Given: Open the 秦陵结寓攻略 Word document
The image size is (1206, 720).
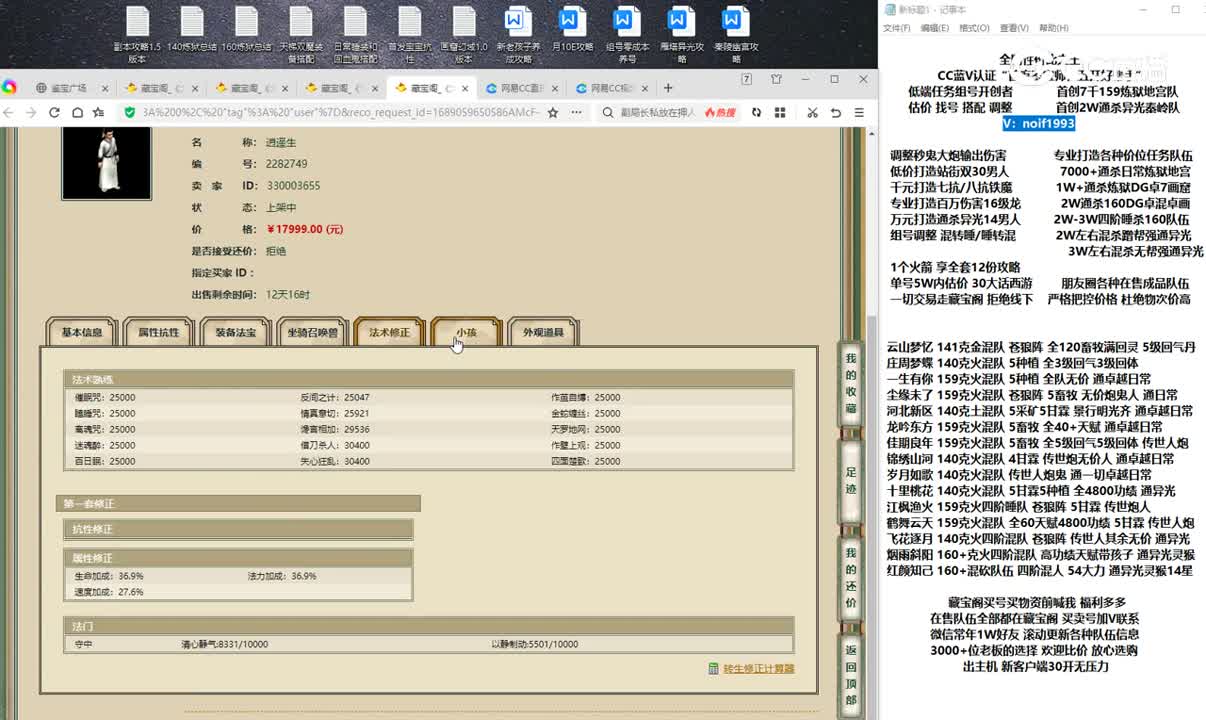Looking at the screenshot, I should [735, 34].
